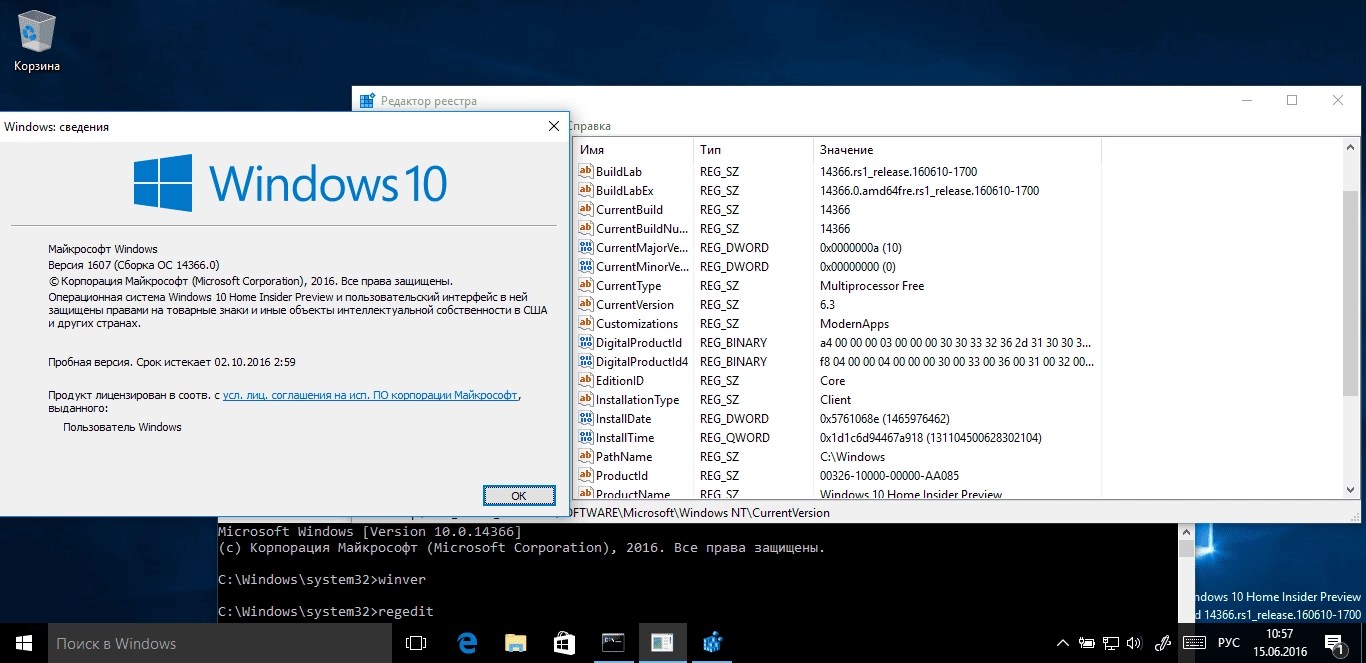
Task: Click the ProductId value icon
Action: tap(586, 475)
